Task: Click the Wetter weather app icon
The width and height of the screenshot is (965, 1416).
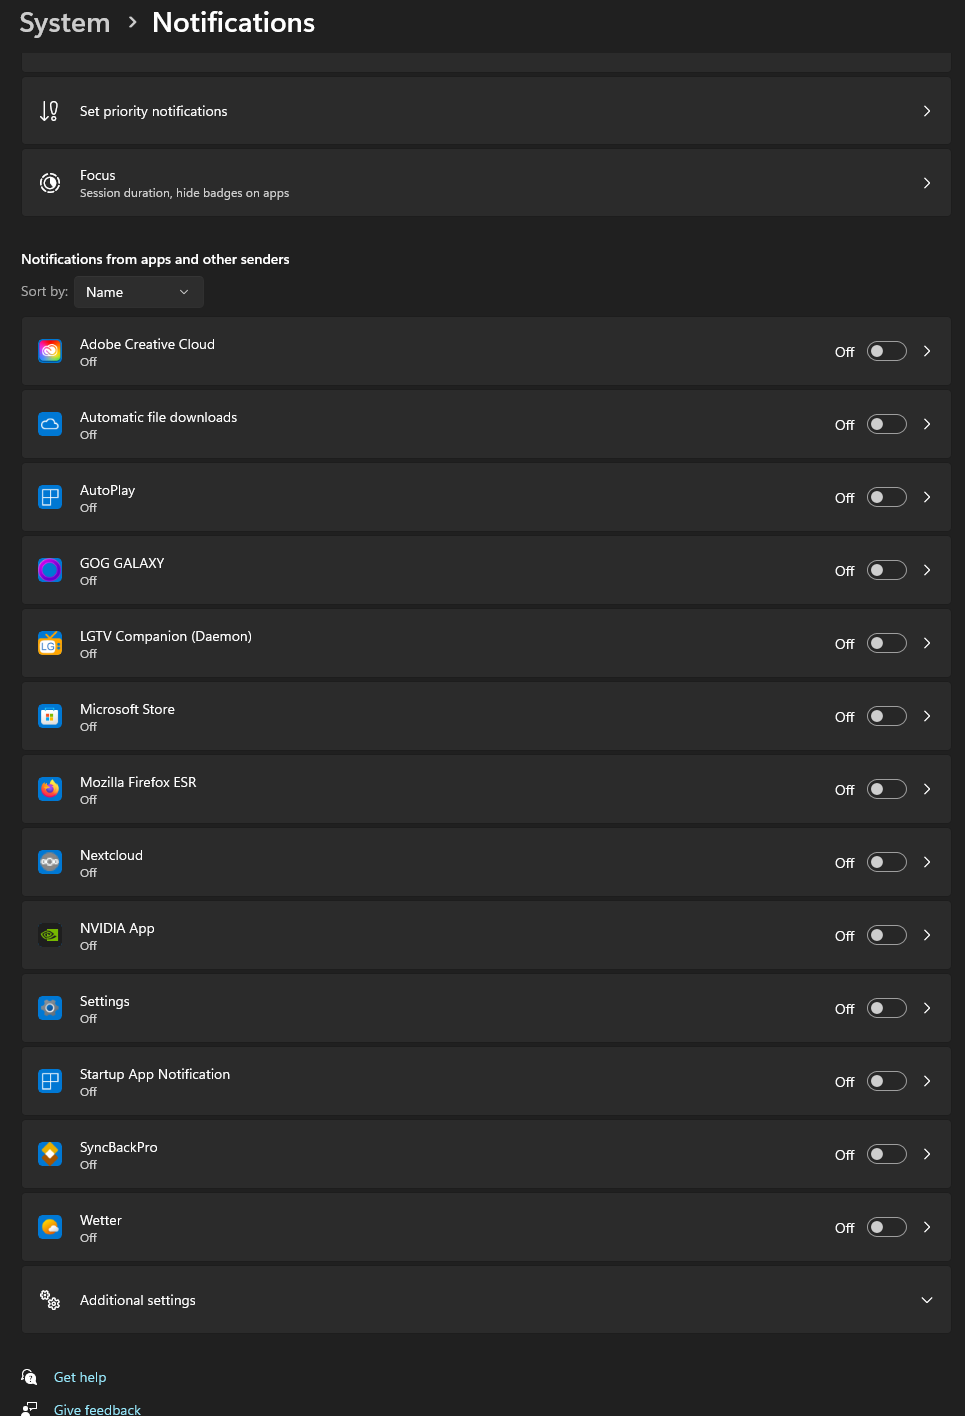Action: click(x=50, y=1227)
